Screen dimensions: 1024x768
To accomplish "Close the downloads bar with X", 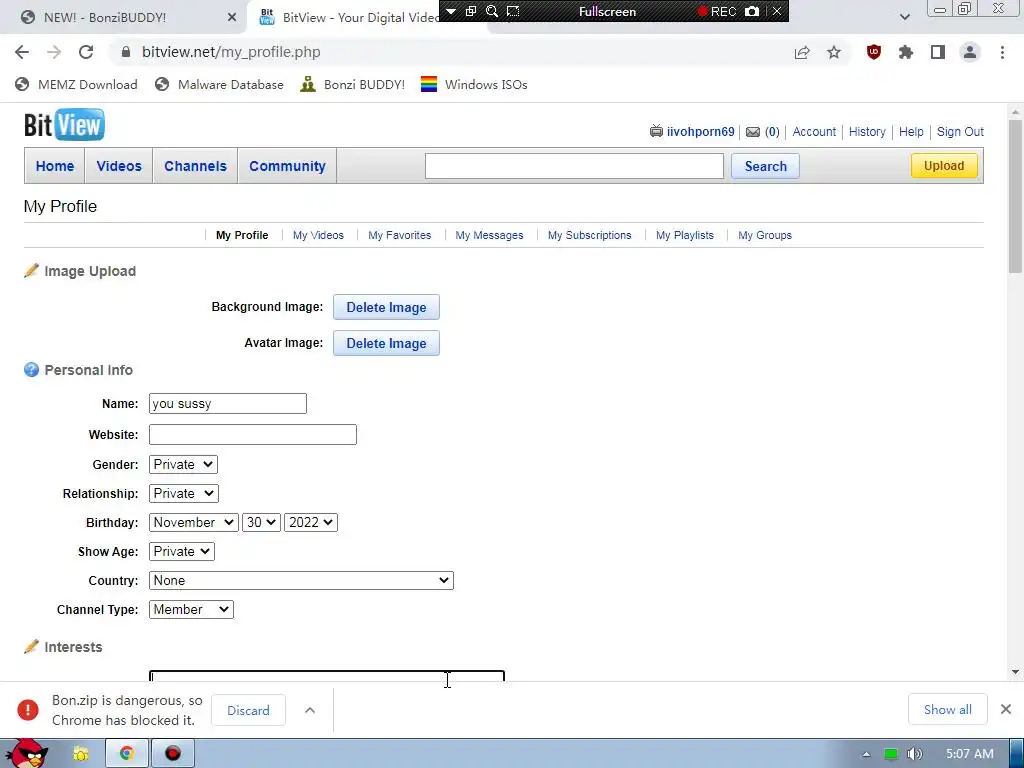I will [x=1006, y=709].
